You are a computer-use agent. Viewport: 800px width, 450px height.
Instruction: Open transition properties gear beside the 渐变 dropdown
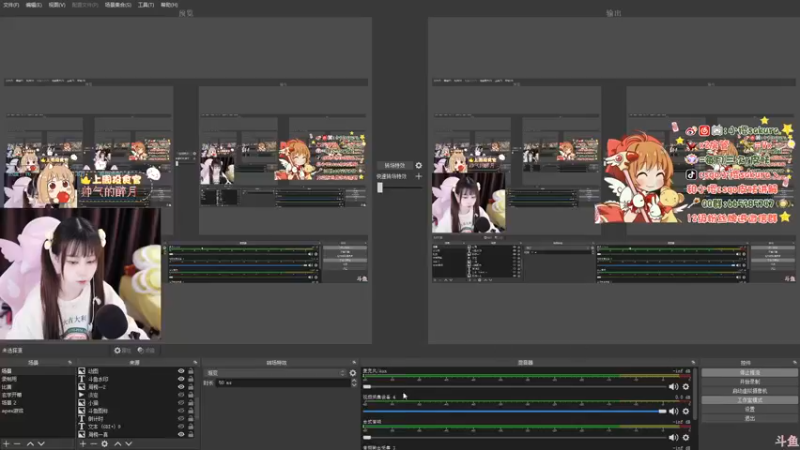tap(353, 373)
